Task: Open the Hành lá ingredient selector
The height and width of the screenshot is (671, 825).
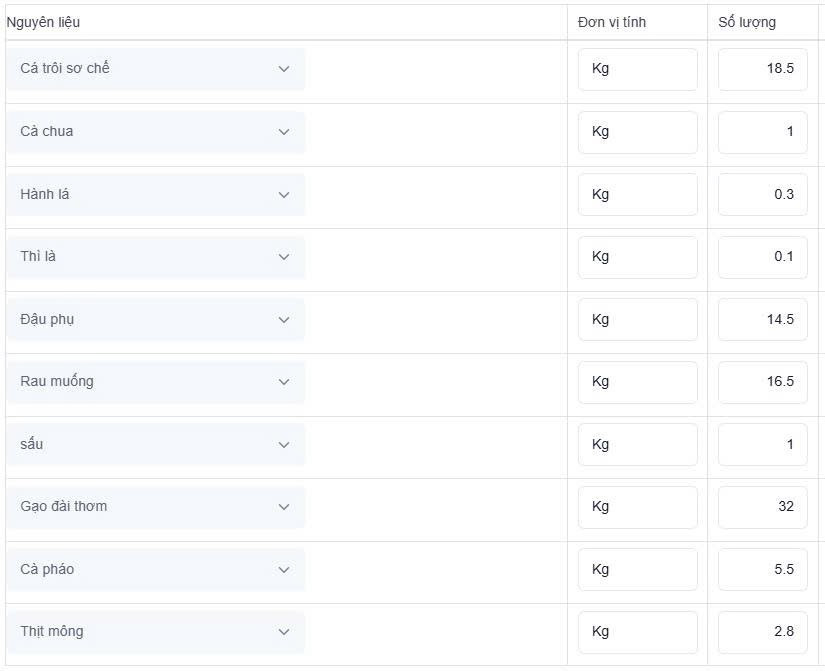Action: click(156, 194)
